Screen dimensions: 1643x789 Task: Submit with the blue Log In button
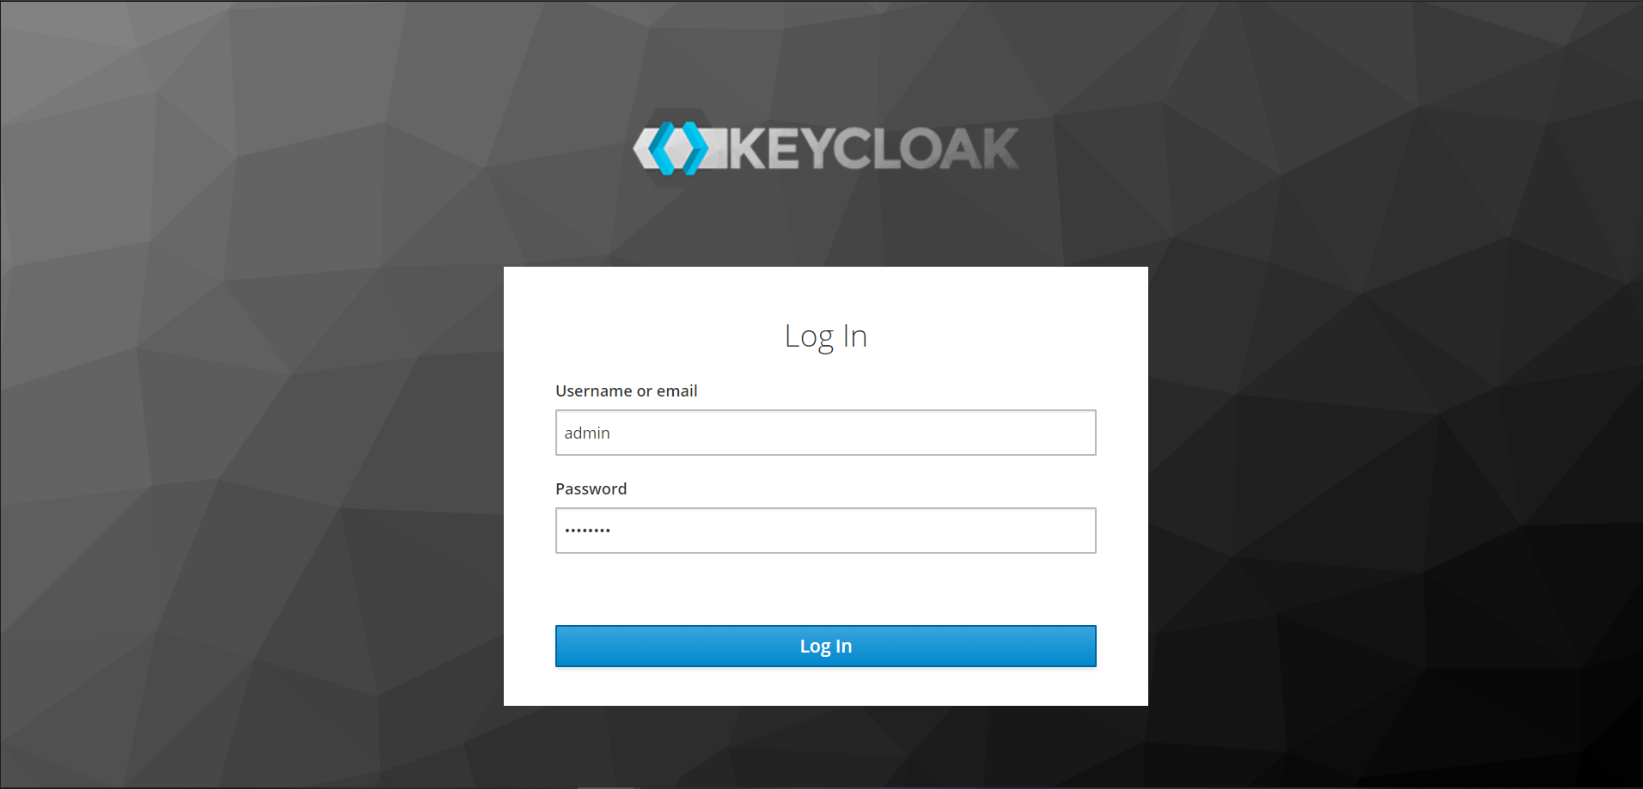click(x=825, y=646)
